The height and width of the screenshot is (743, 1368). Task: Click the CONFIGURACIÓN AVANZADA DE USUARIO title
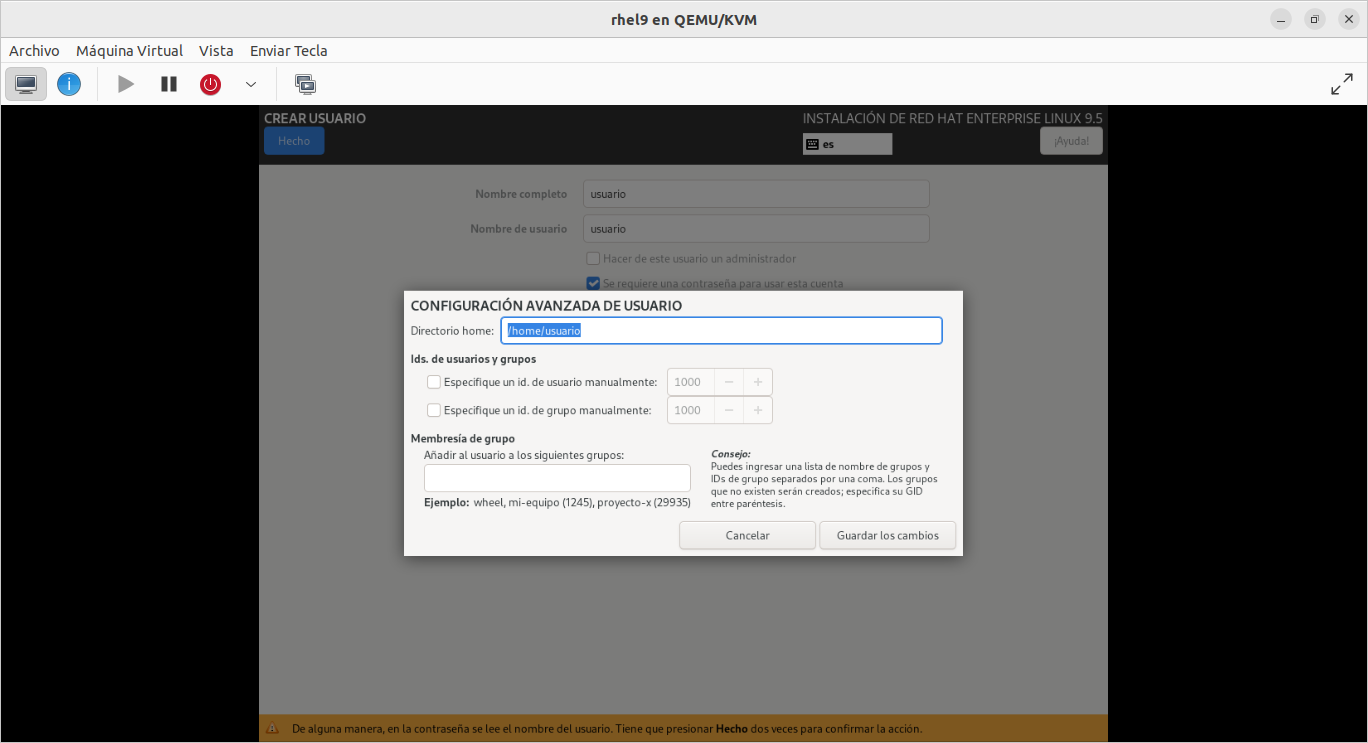[546, 306]
